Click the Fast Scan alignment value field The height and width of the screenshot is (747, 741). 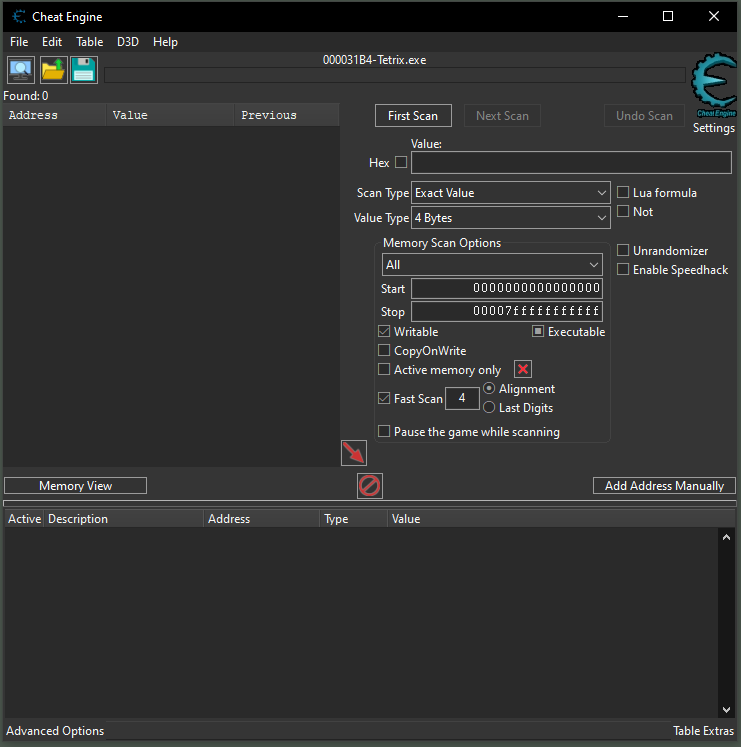(x=462, y=398)
